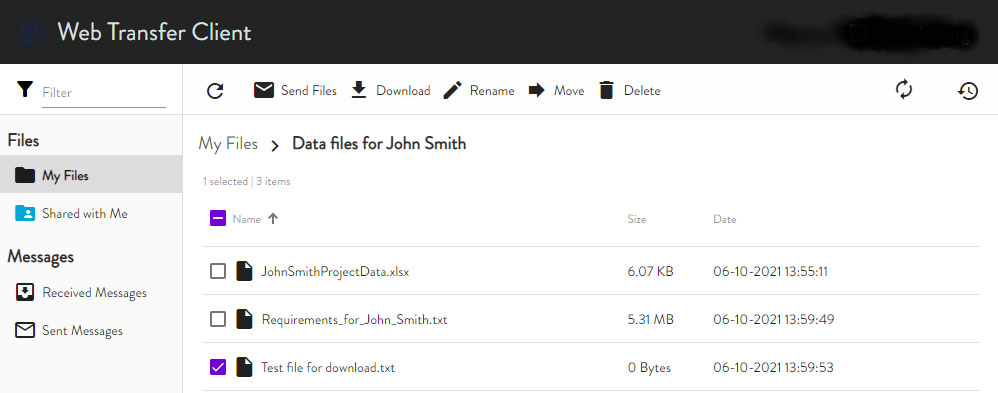998x393 pixels.
Task: Sort by the Date column header
Action: pyautogui.click(x=724, y=219)
